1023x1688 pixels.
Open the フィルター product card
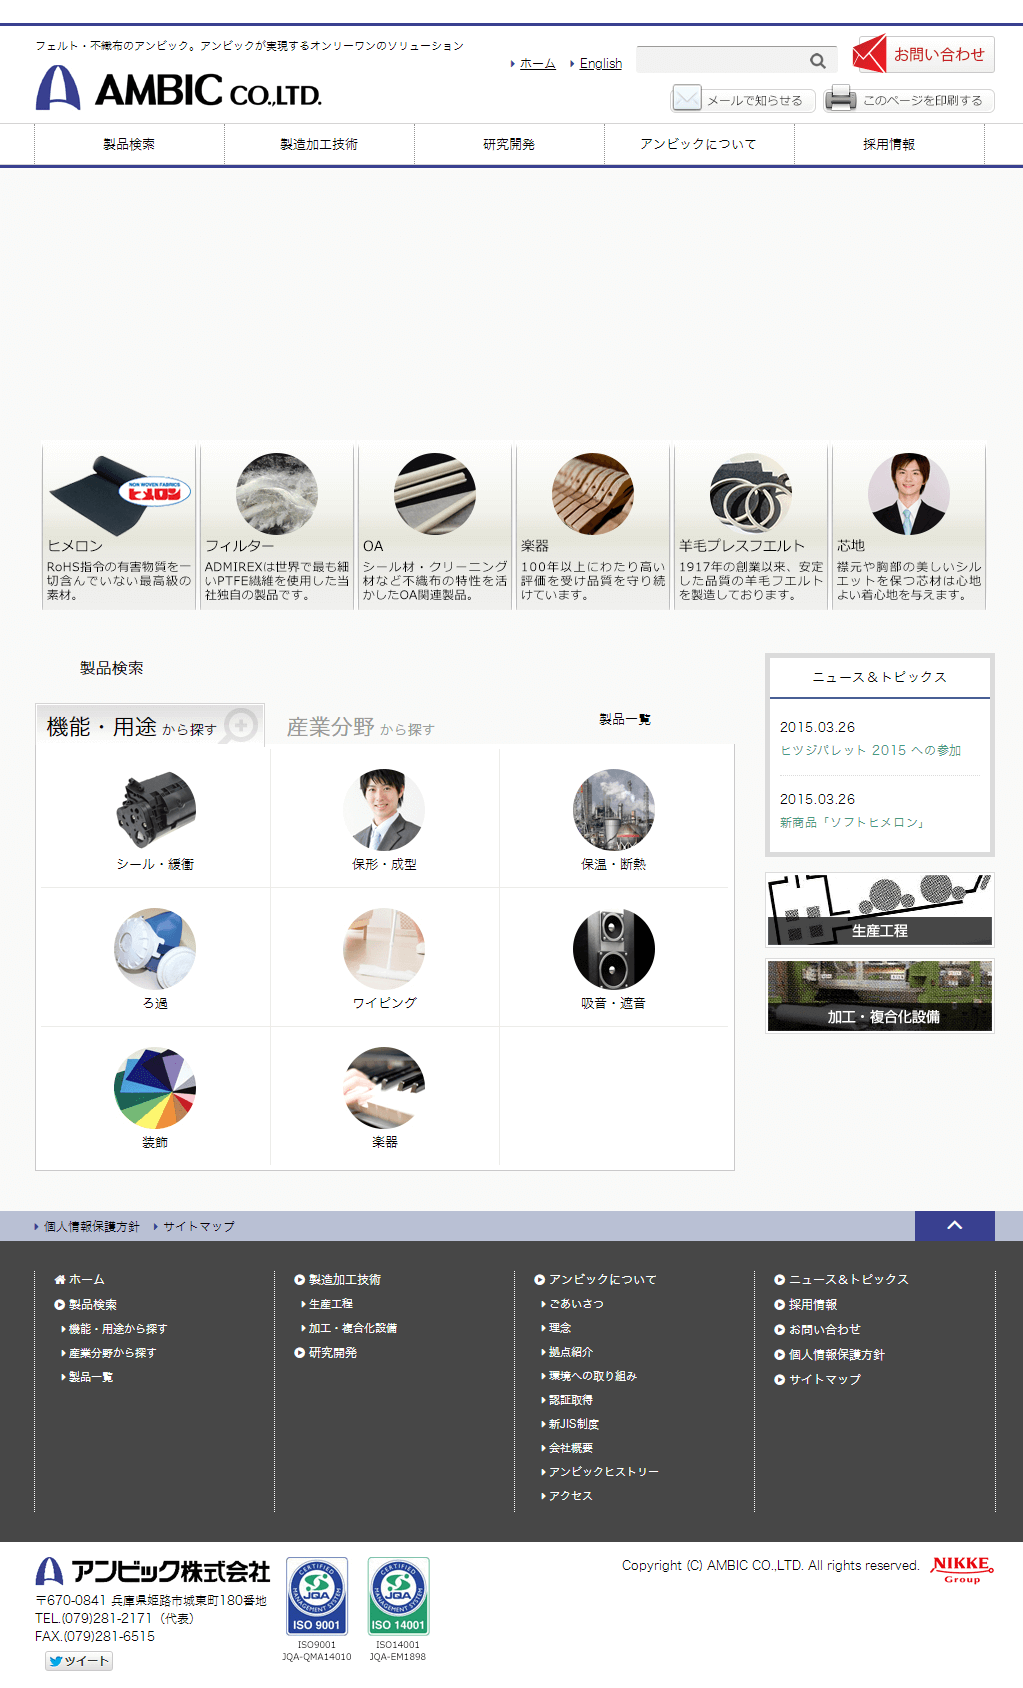click(277, 527)
